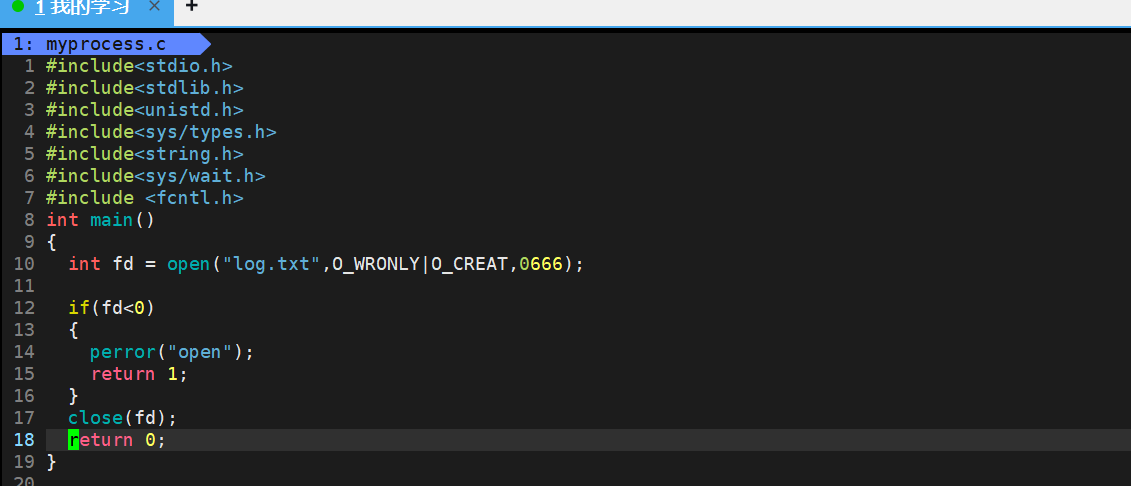
Task: Open a new session tab with plus
Action: click(x=191, y=6)
